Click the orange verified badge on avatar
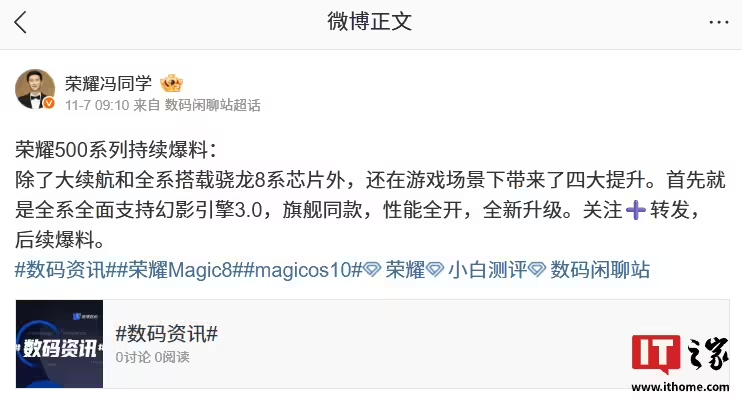 49,103
